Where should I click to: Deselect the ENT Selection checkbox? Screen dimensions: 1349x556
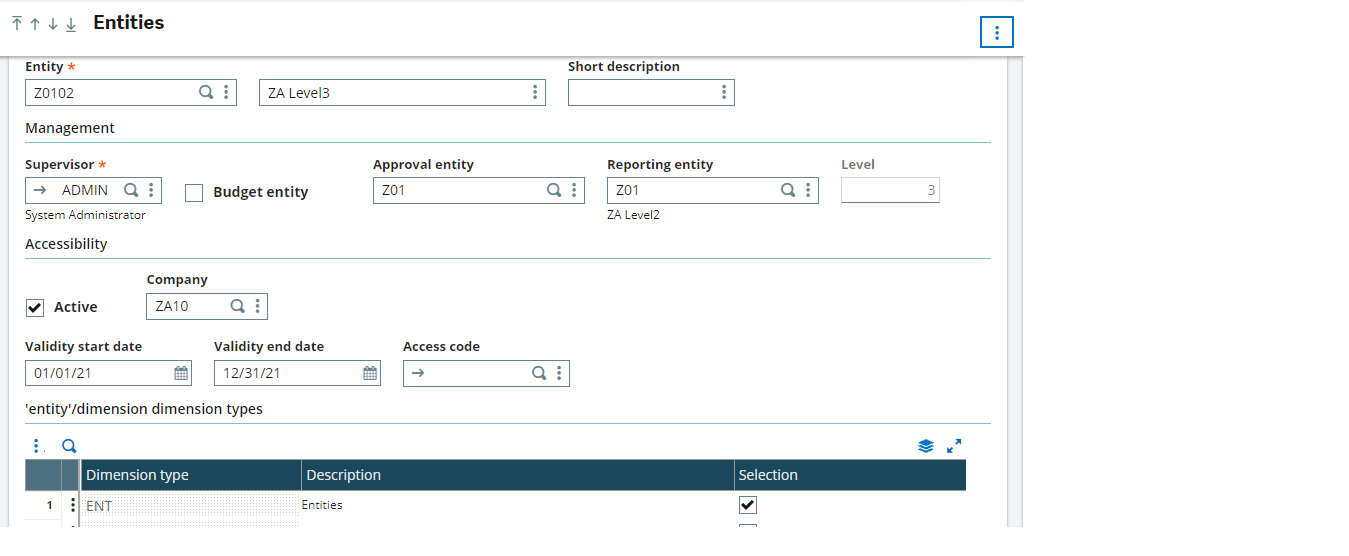click(747, 505)
